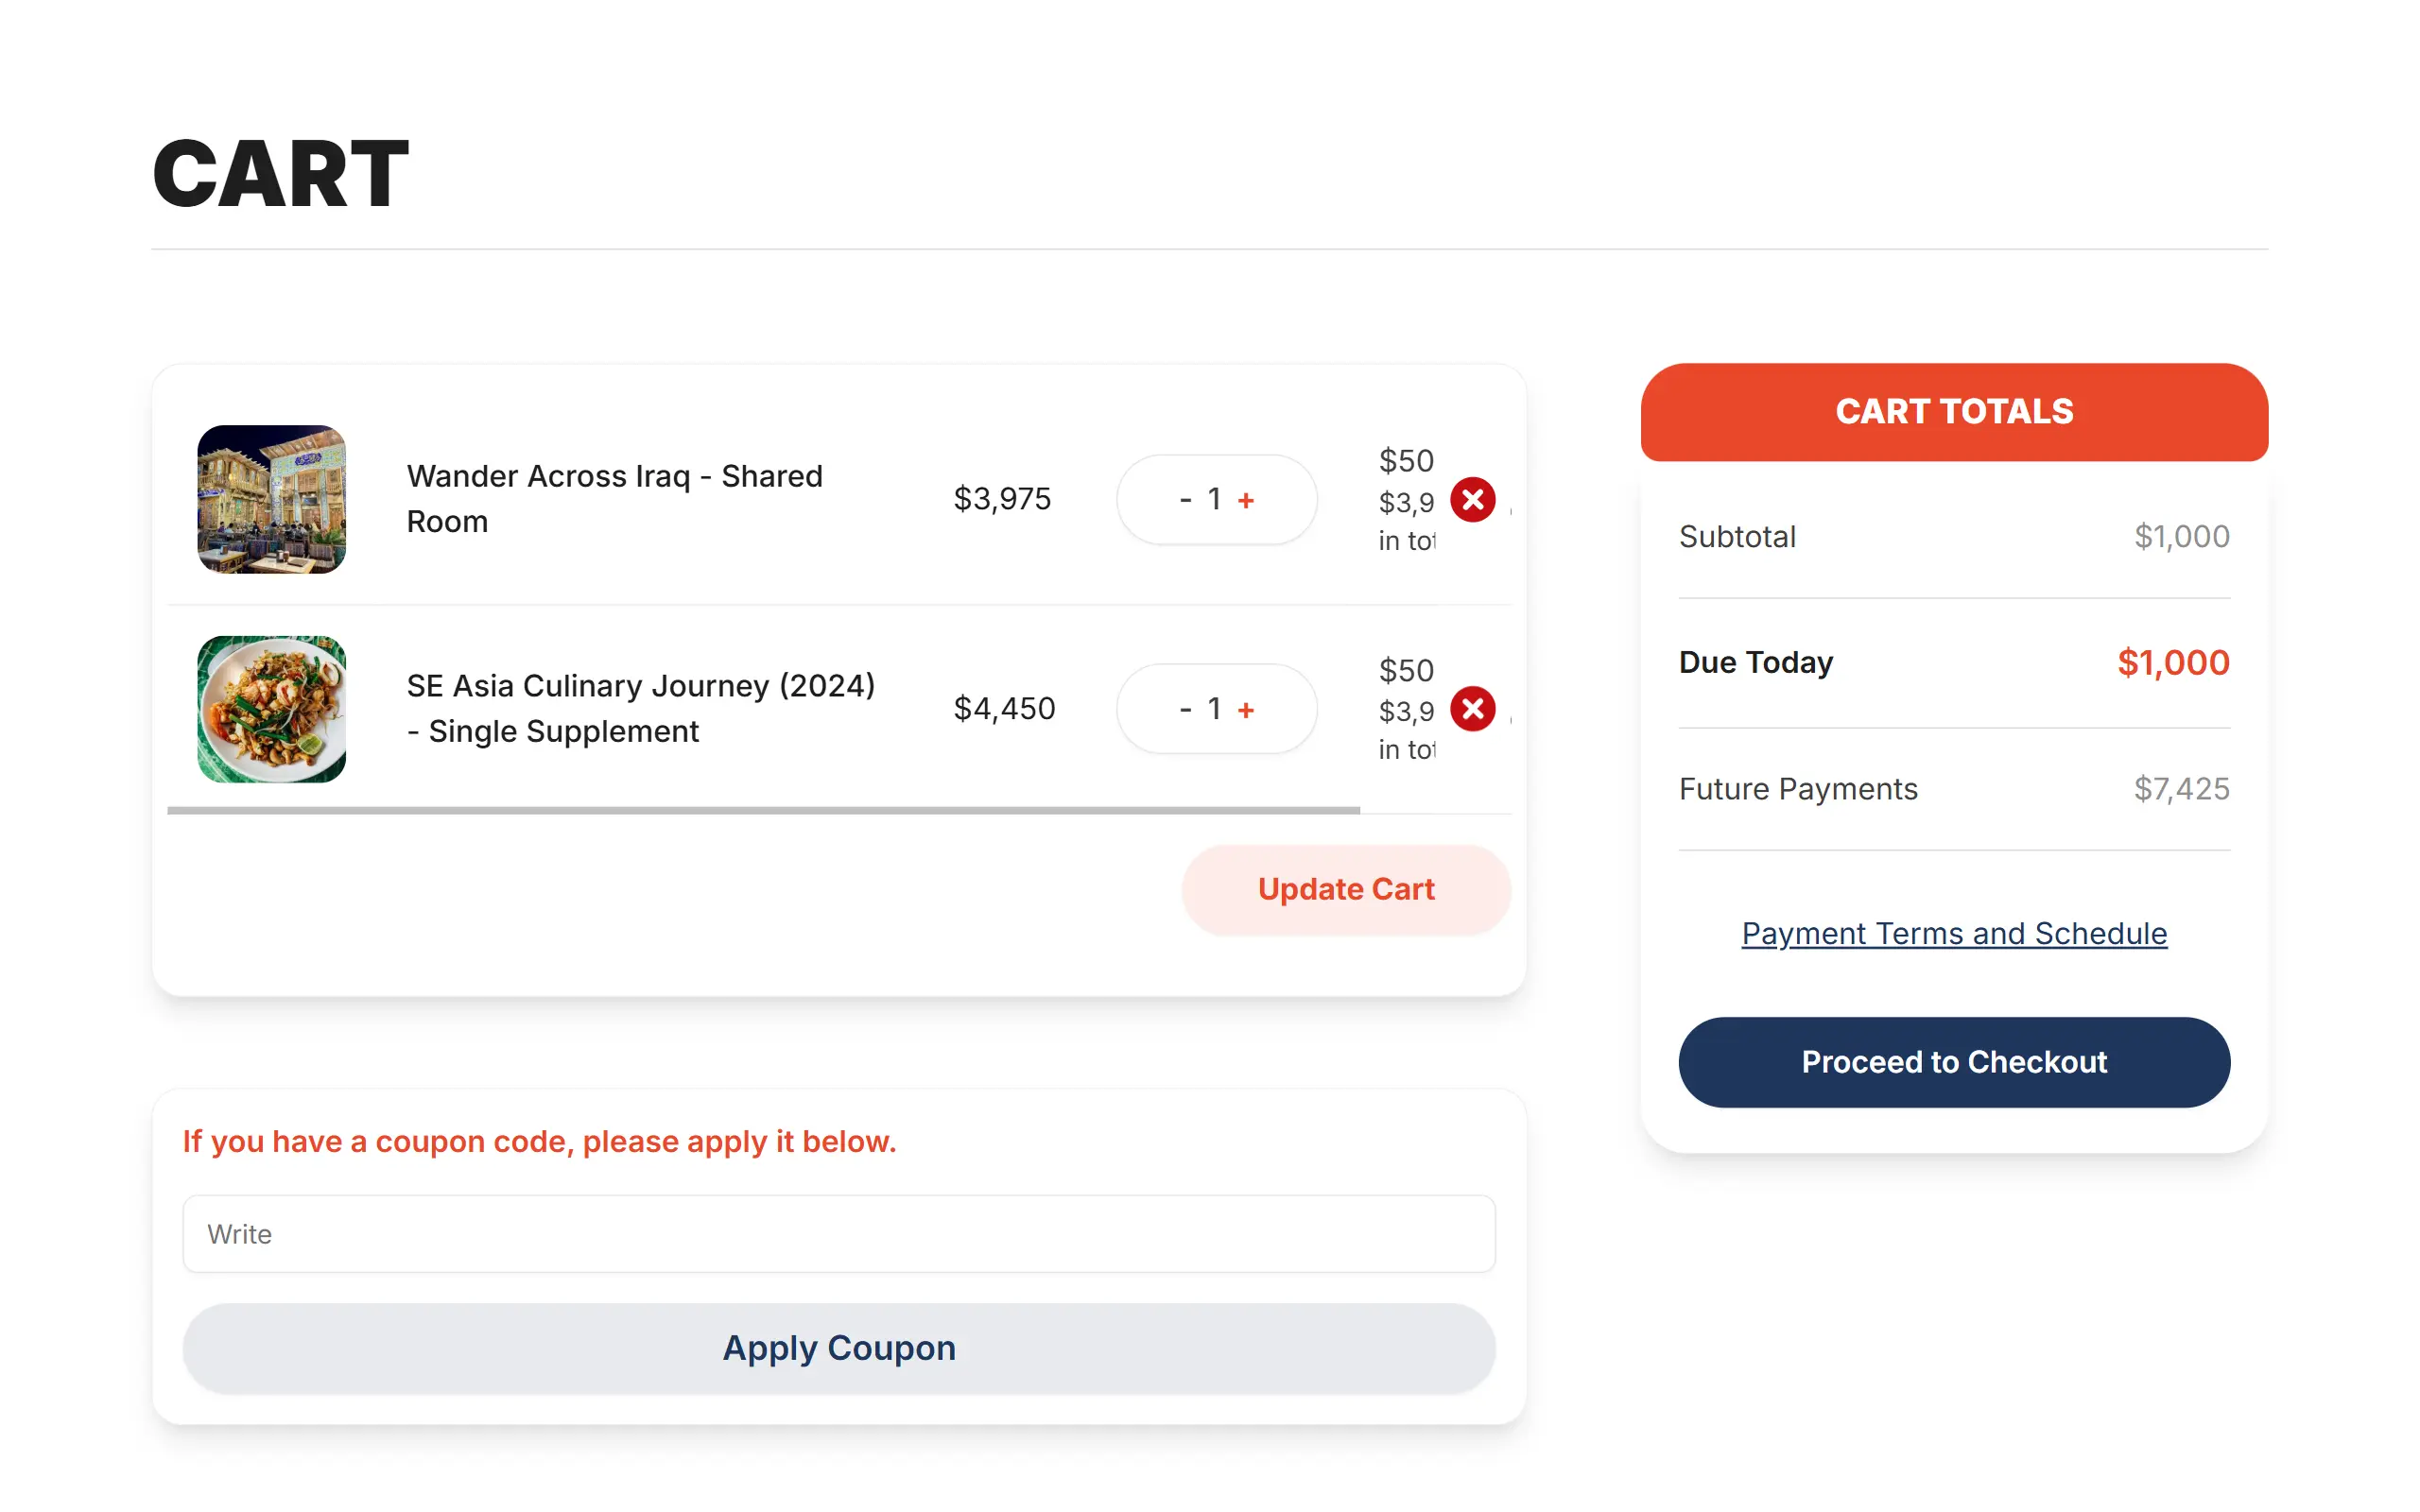Image resolution: width=2420 pixels, height=1512 pixels.
Task: Click the SE Asia Culinary quantity value
Action: 1214,709
